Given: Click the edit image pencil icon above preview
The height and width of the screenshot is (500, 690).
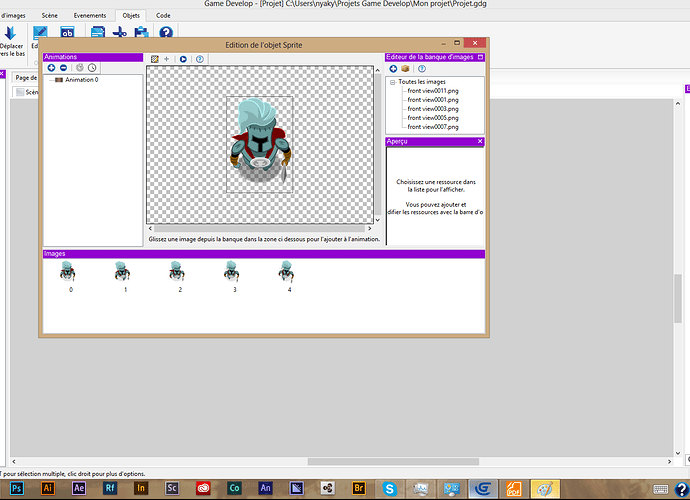Looking at the screenshot, I should [155, 59].
